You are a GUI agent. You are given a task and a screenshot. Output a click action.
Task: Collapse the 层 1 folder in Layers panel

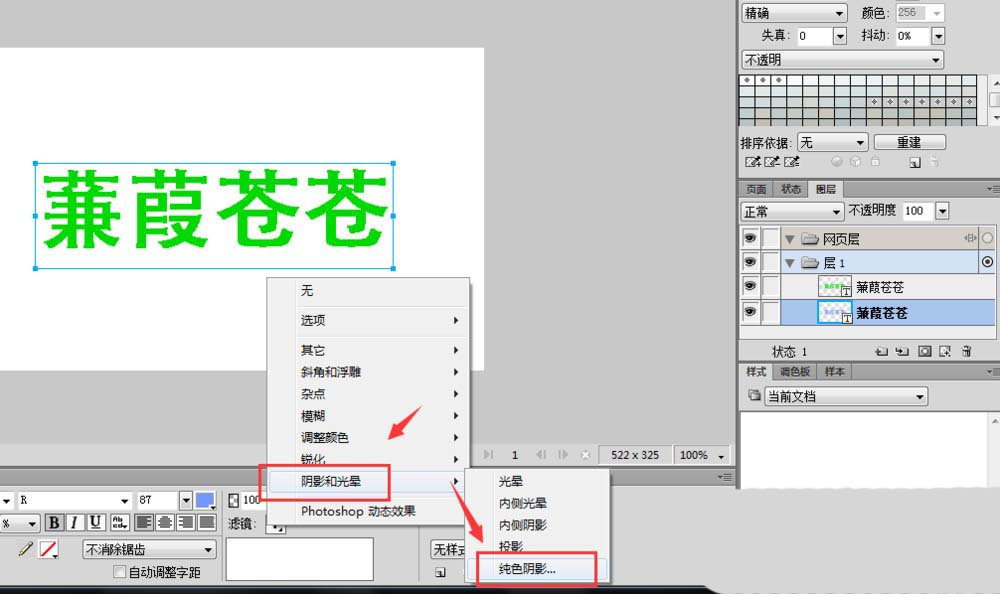click(x=790, y=262)
